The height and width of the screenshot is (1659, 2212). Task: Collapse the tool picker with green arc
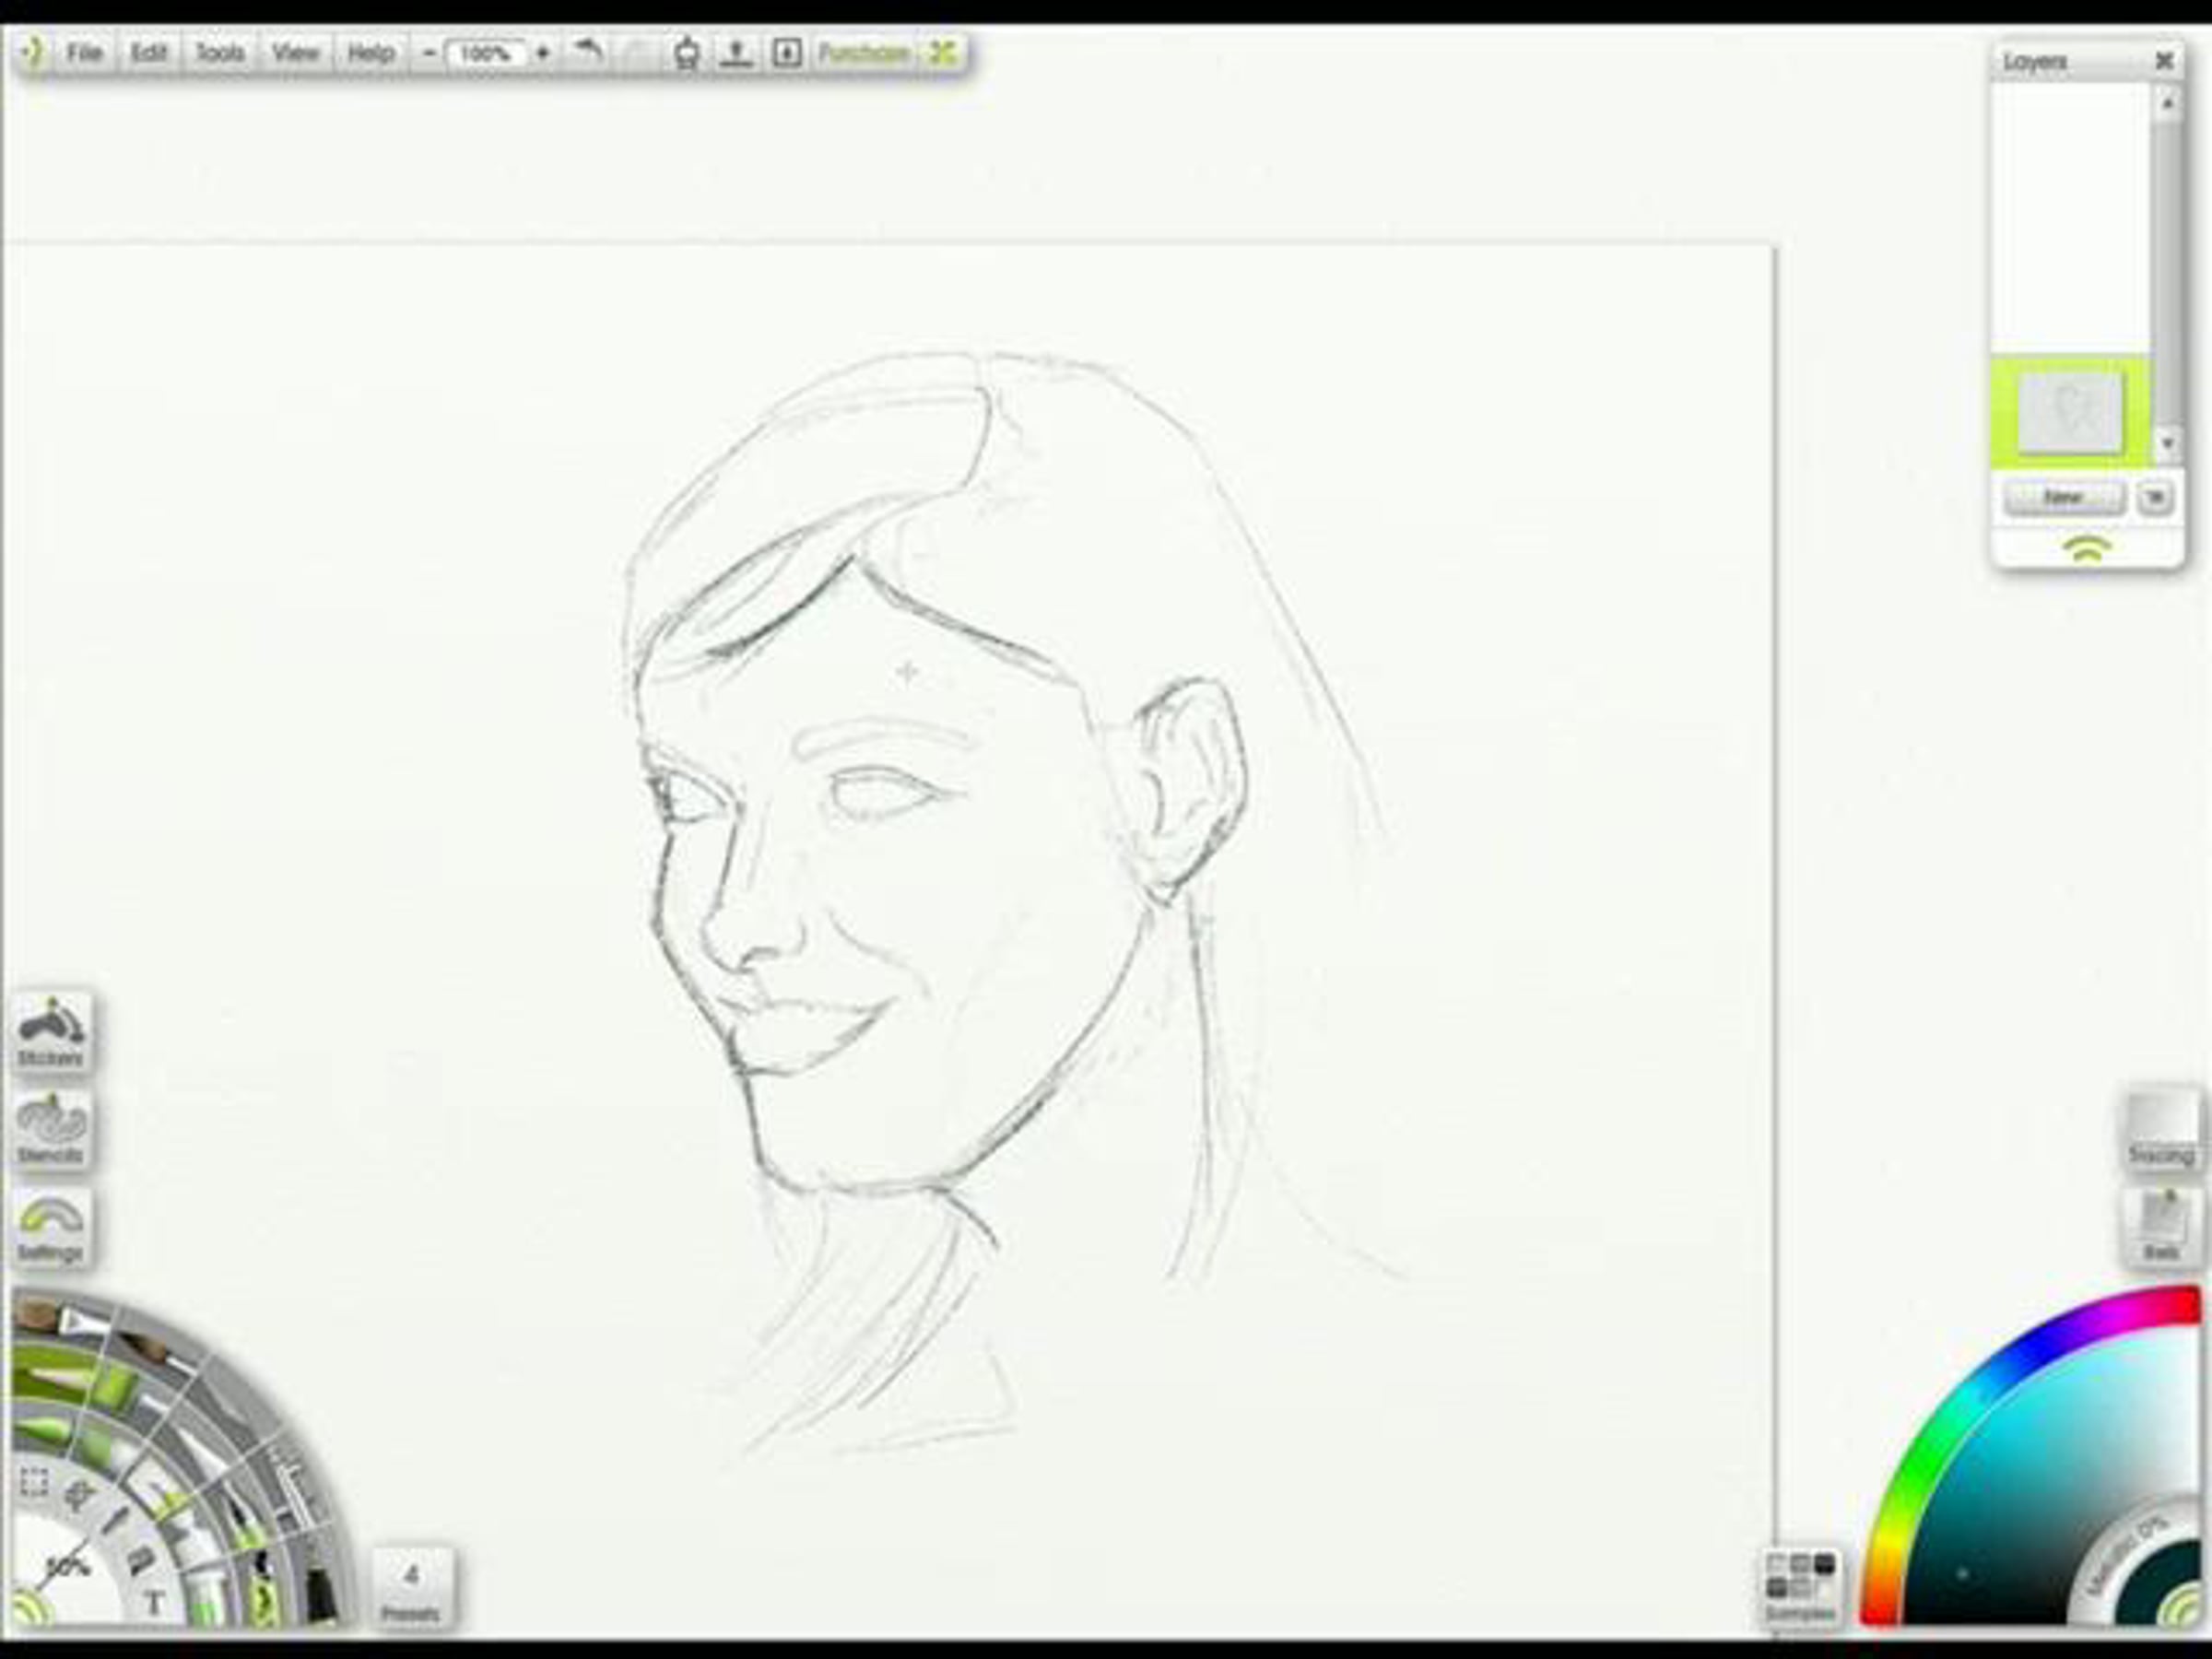point(30,1608)
